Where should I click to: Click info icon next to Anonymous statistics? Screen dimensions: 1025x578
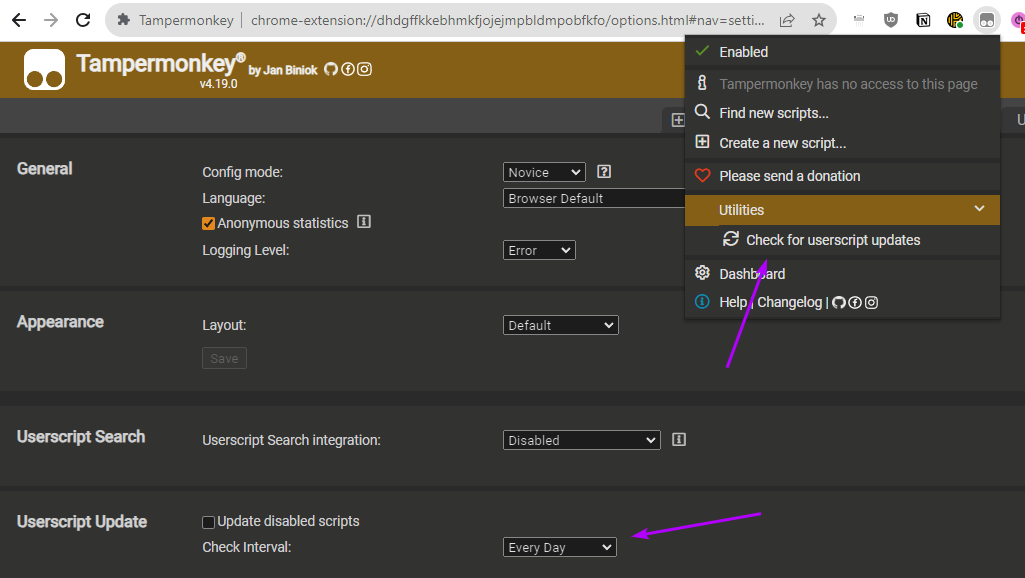click(x=364, y=222)
